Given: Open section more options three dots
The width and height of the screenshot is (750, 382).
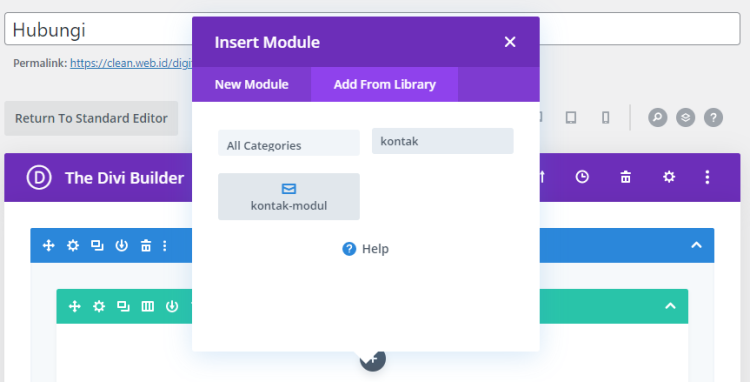Looking at the screenshot, I should point(165,245).
